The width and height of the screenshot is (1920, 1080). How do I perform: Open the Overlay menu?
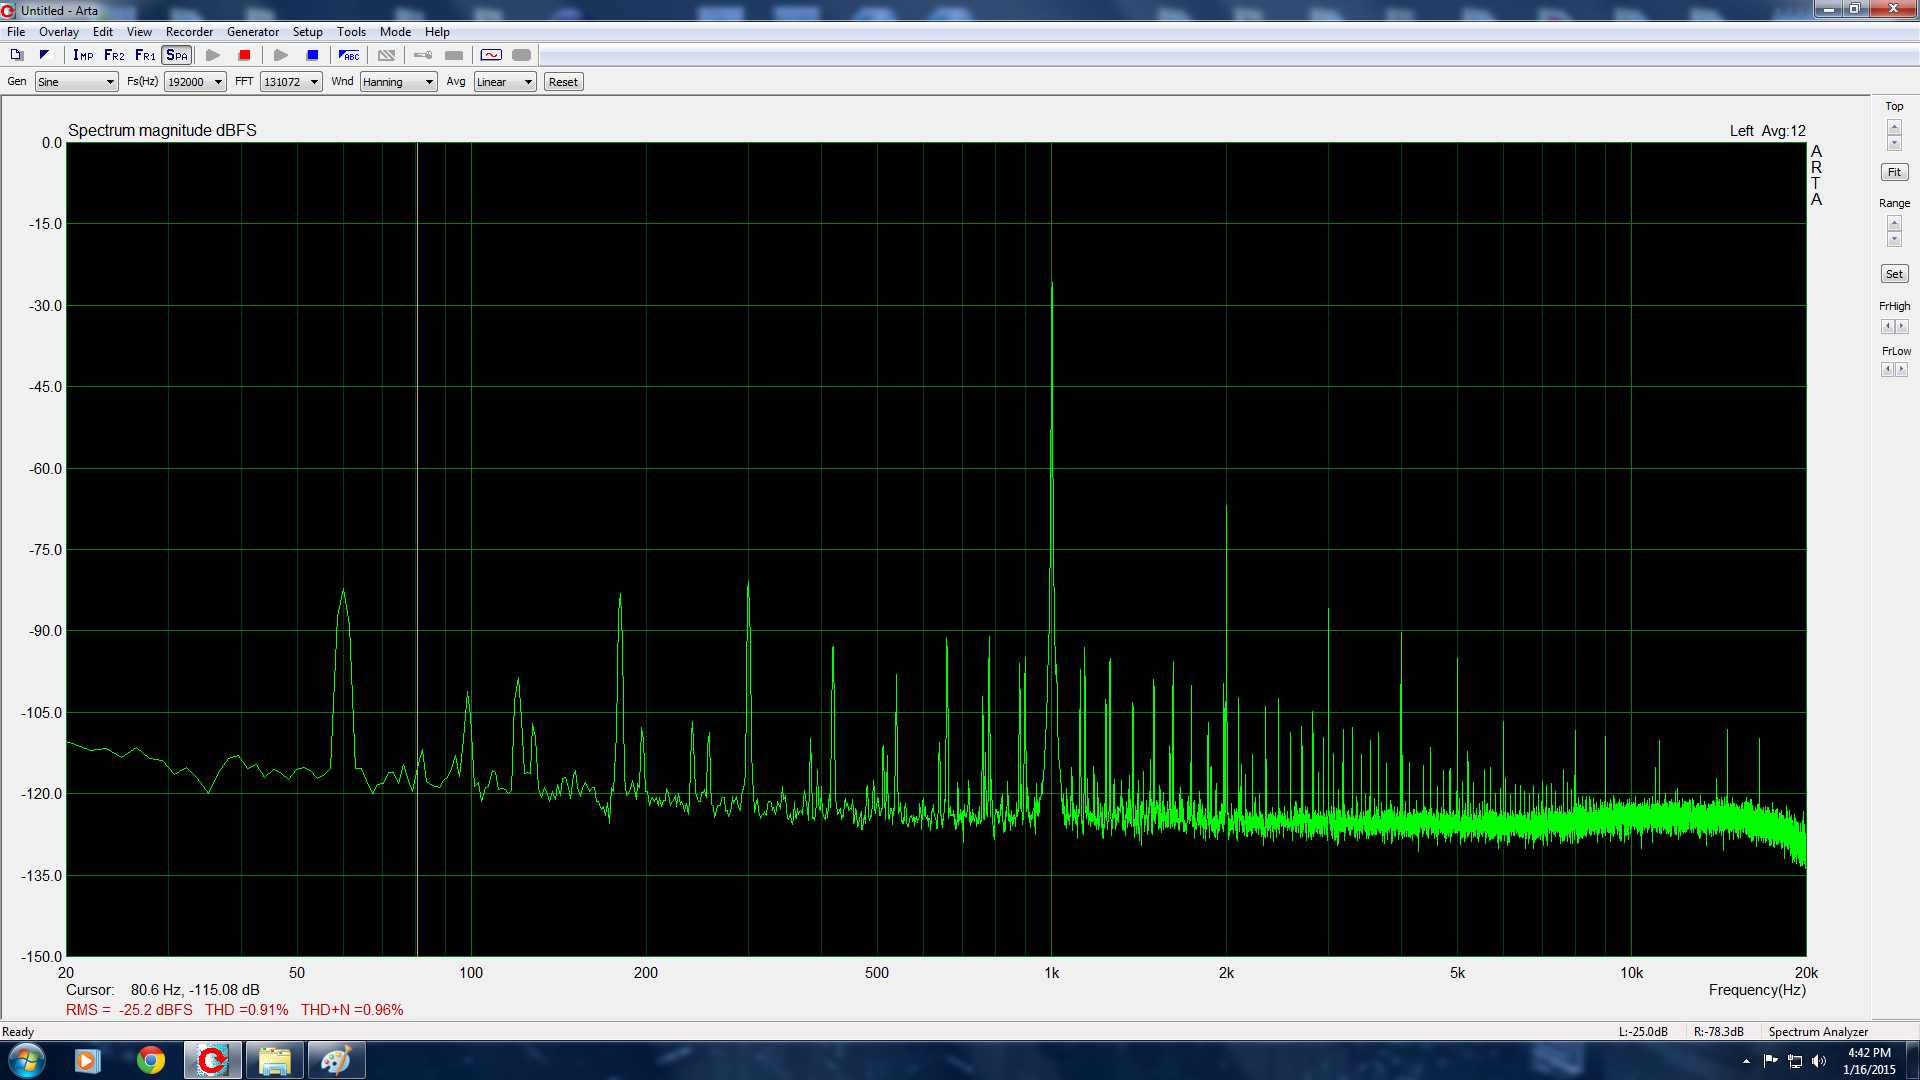click(59, 32)
